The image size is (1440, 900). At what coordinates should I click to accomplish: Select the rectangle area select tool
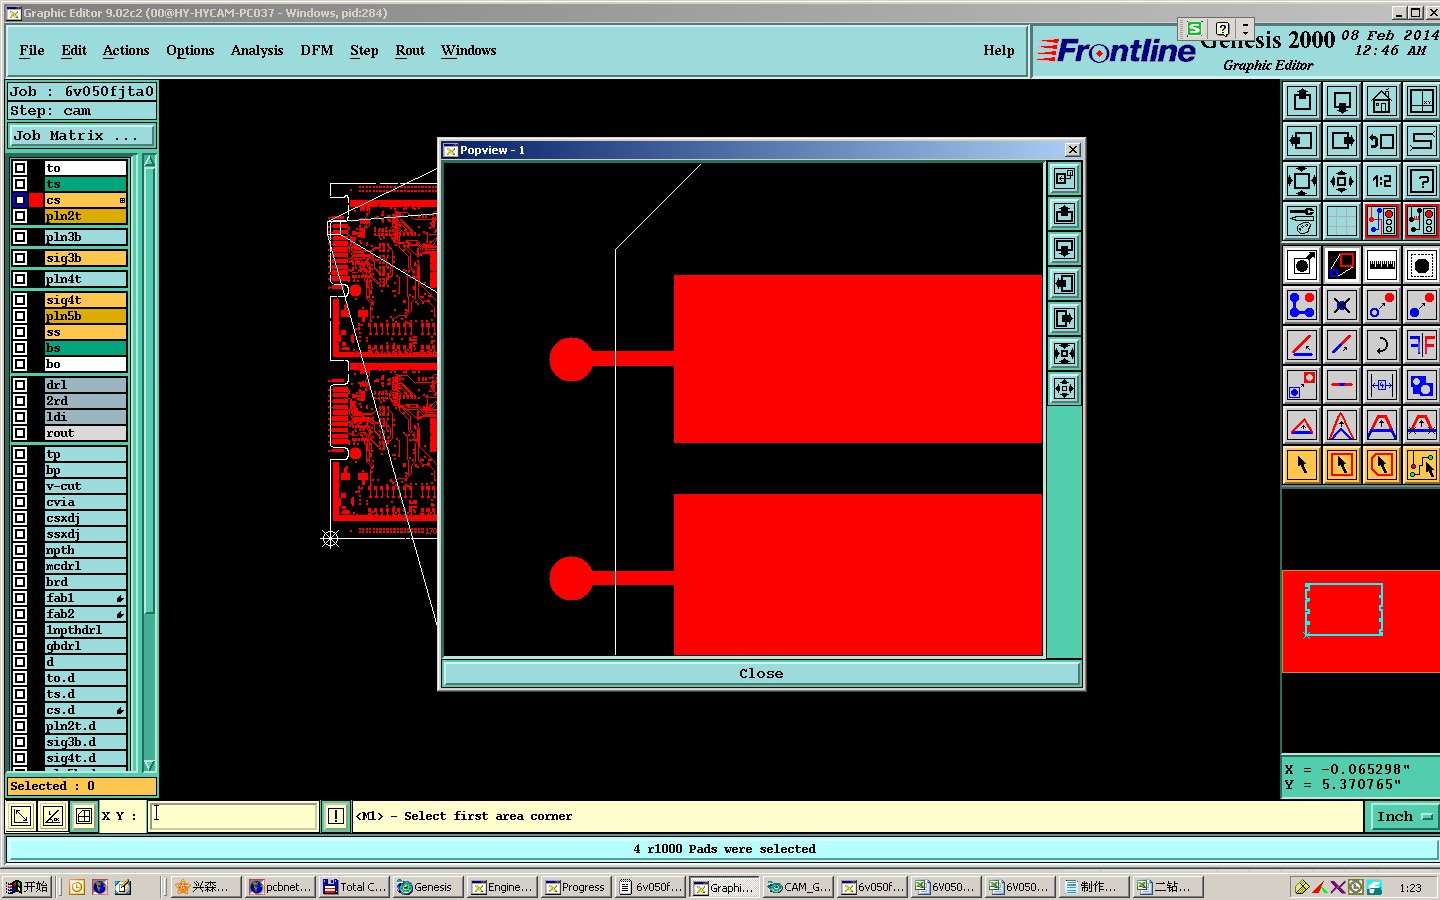(1342, 465)
